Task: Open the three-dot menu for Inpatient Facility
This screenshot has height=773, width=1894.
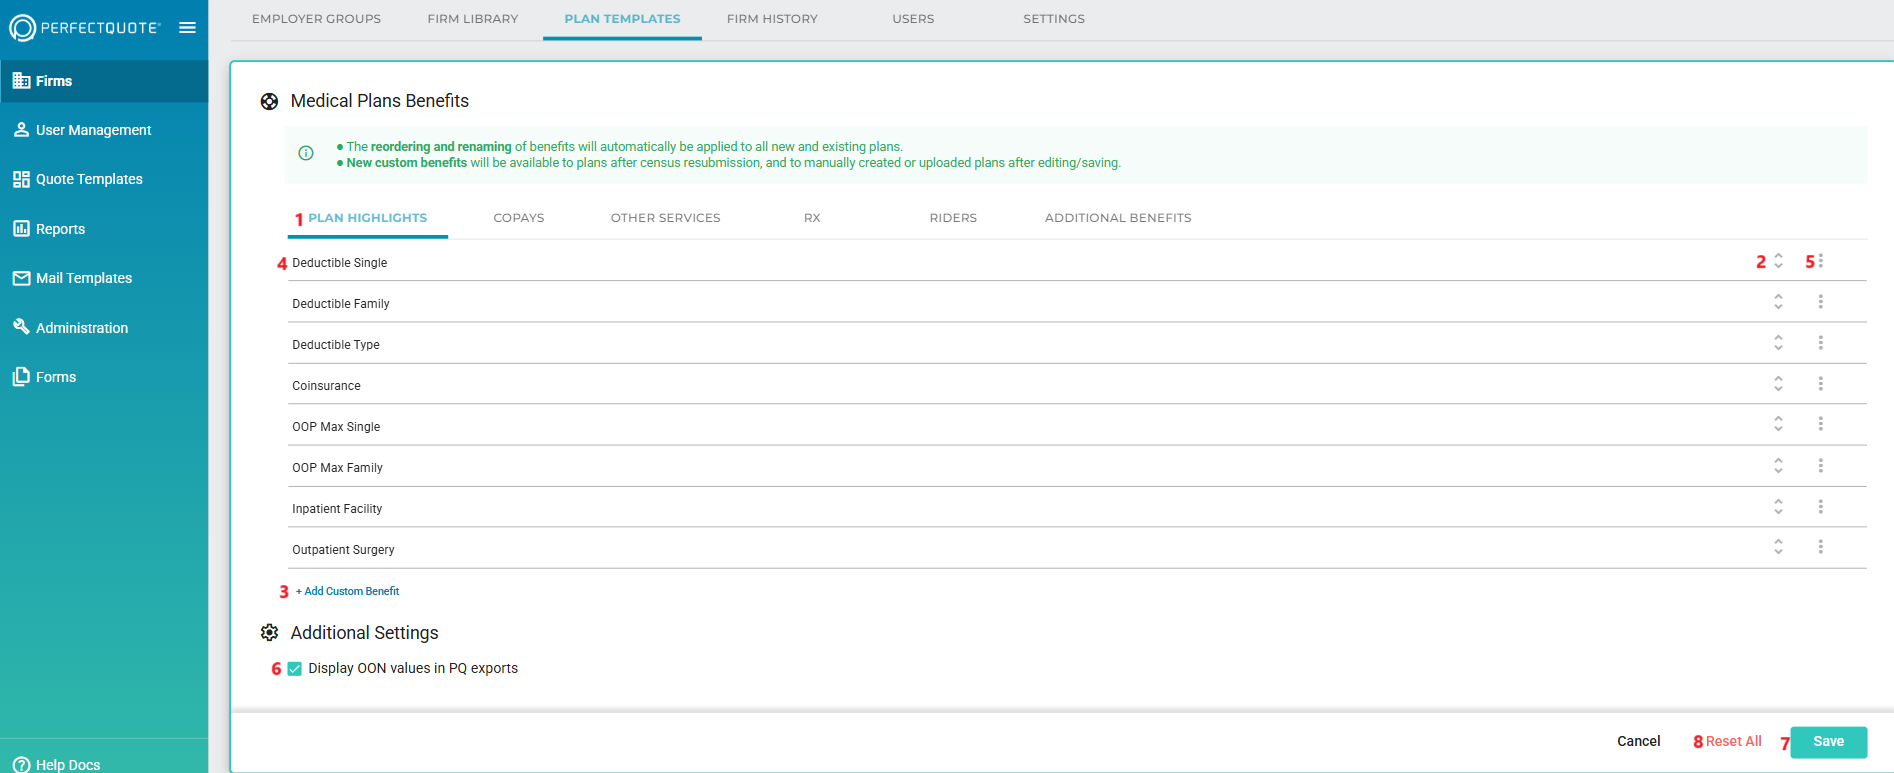Action: tap(1820, 507)
